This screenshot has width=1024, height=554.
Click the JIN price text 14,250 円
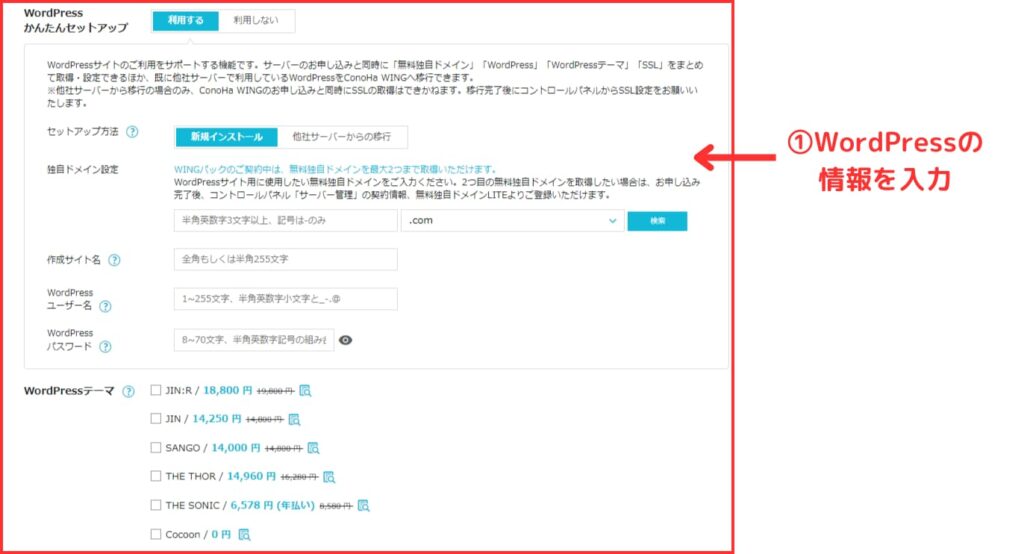217,419
